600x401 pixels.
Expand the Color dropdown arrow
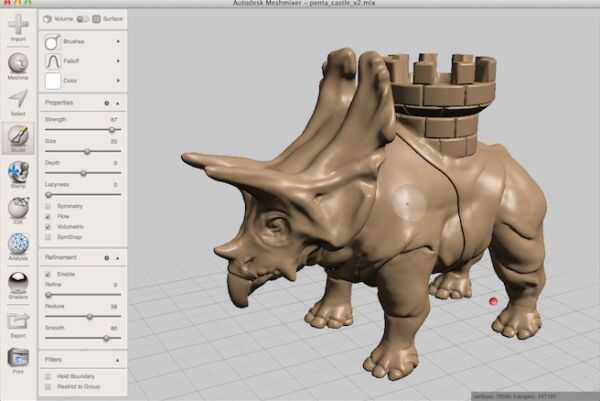[x=118, y=81]
